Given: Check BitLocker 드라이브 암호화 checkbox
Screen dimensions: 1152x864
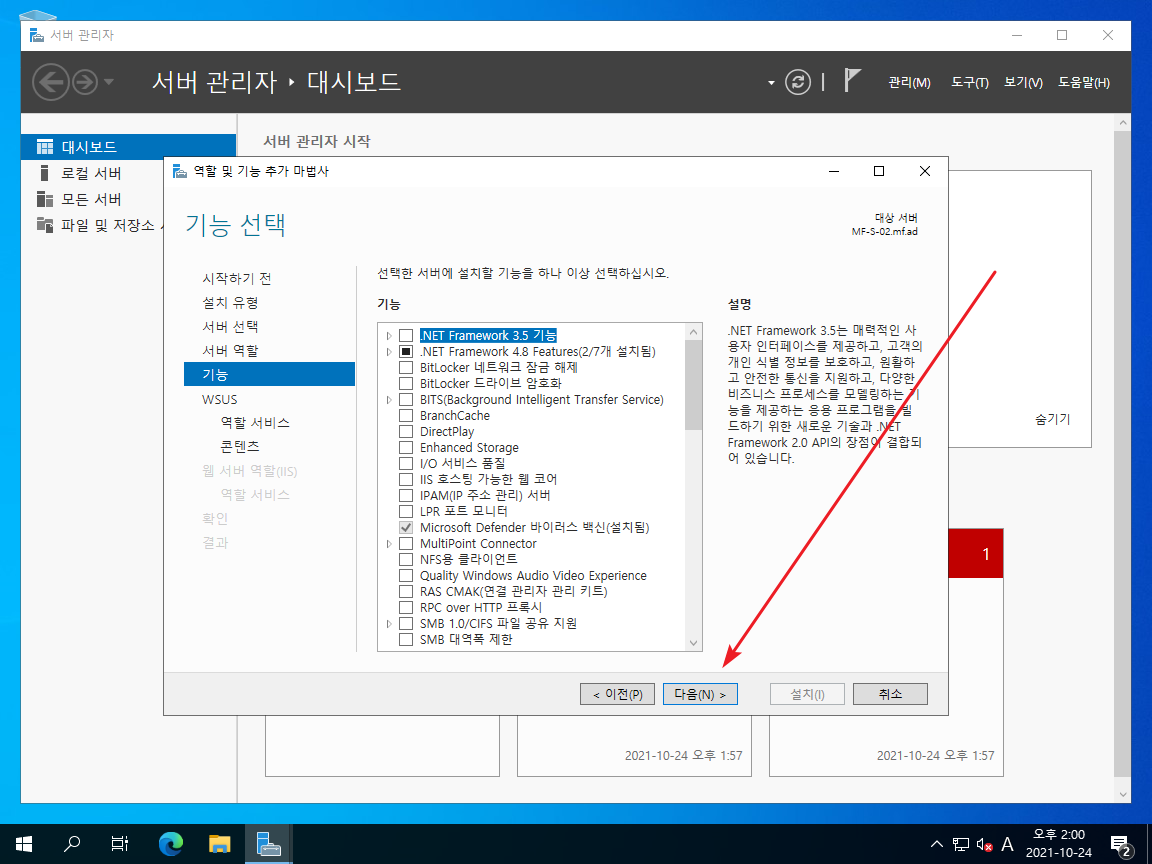Looking at the screenshot, I should 406,384.
